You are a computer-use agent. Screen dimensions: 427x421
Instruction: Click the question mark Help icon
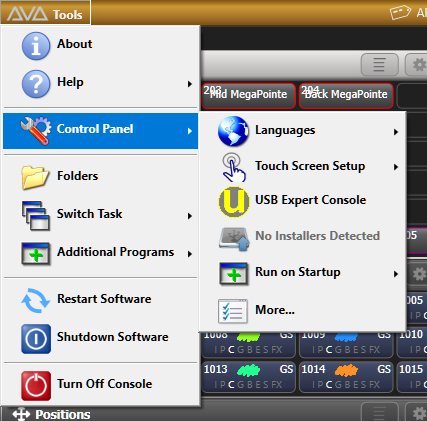coord(36,84)
